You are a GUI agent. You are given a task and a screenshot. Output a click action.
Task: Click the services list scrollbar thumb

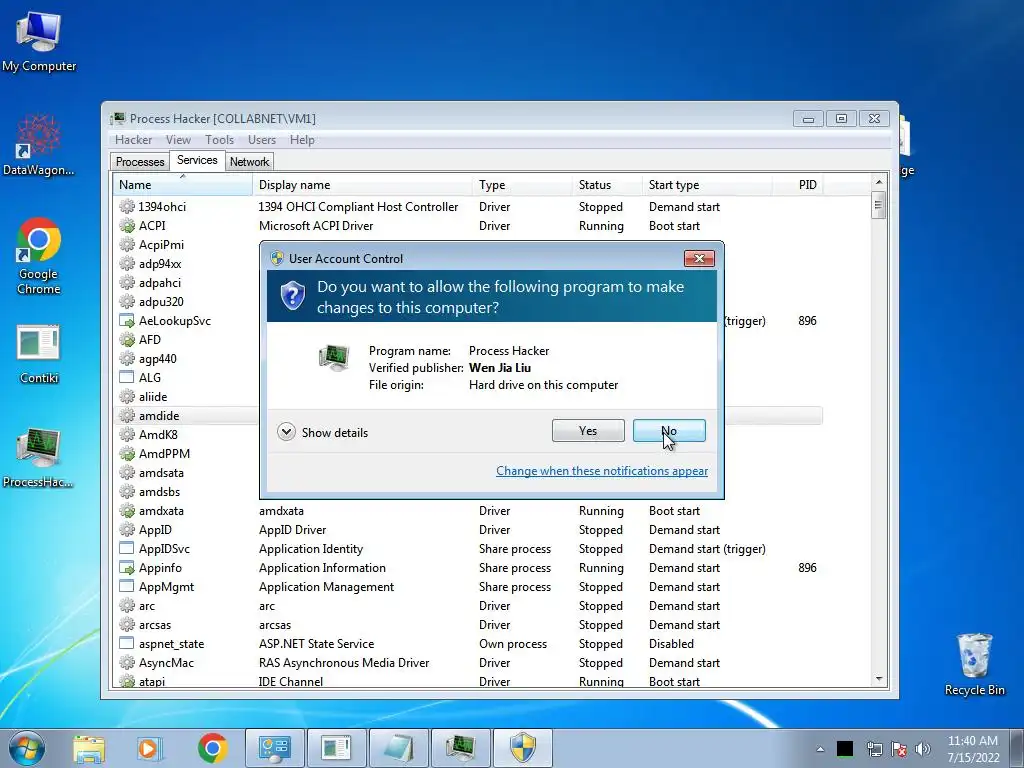tap(878, 205)
